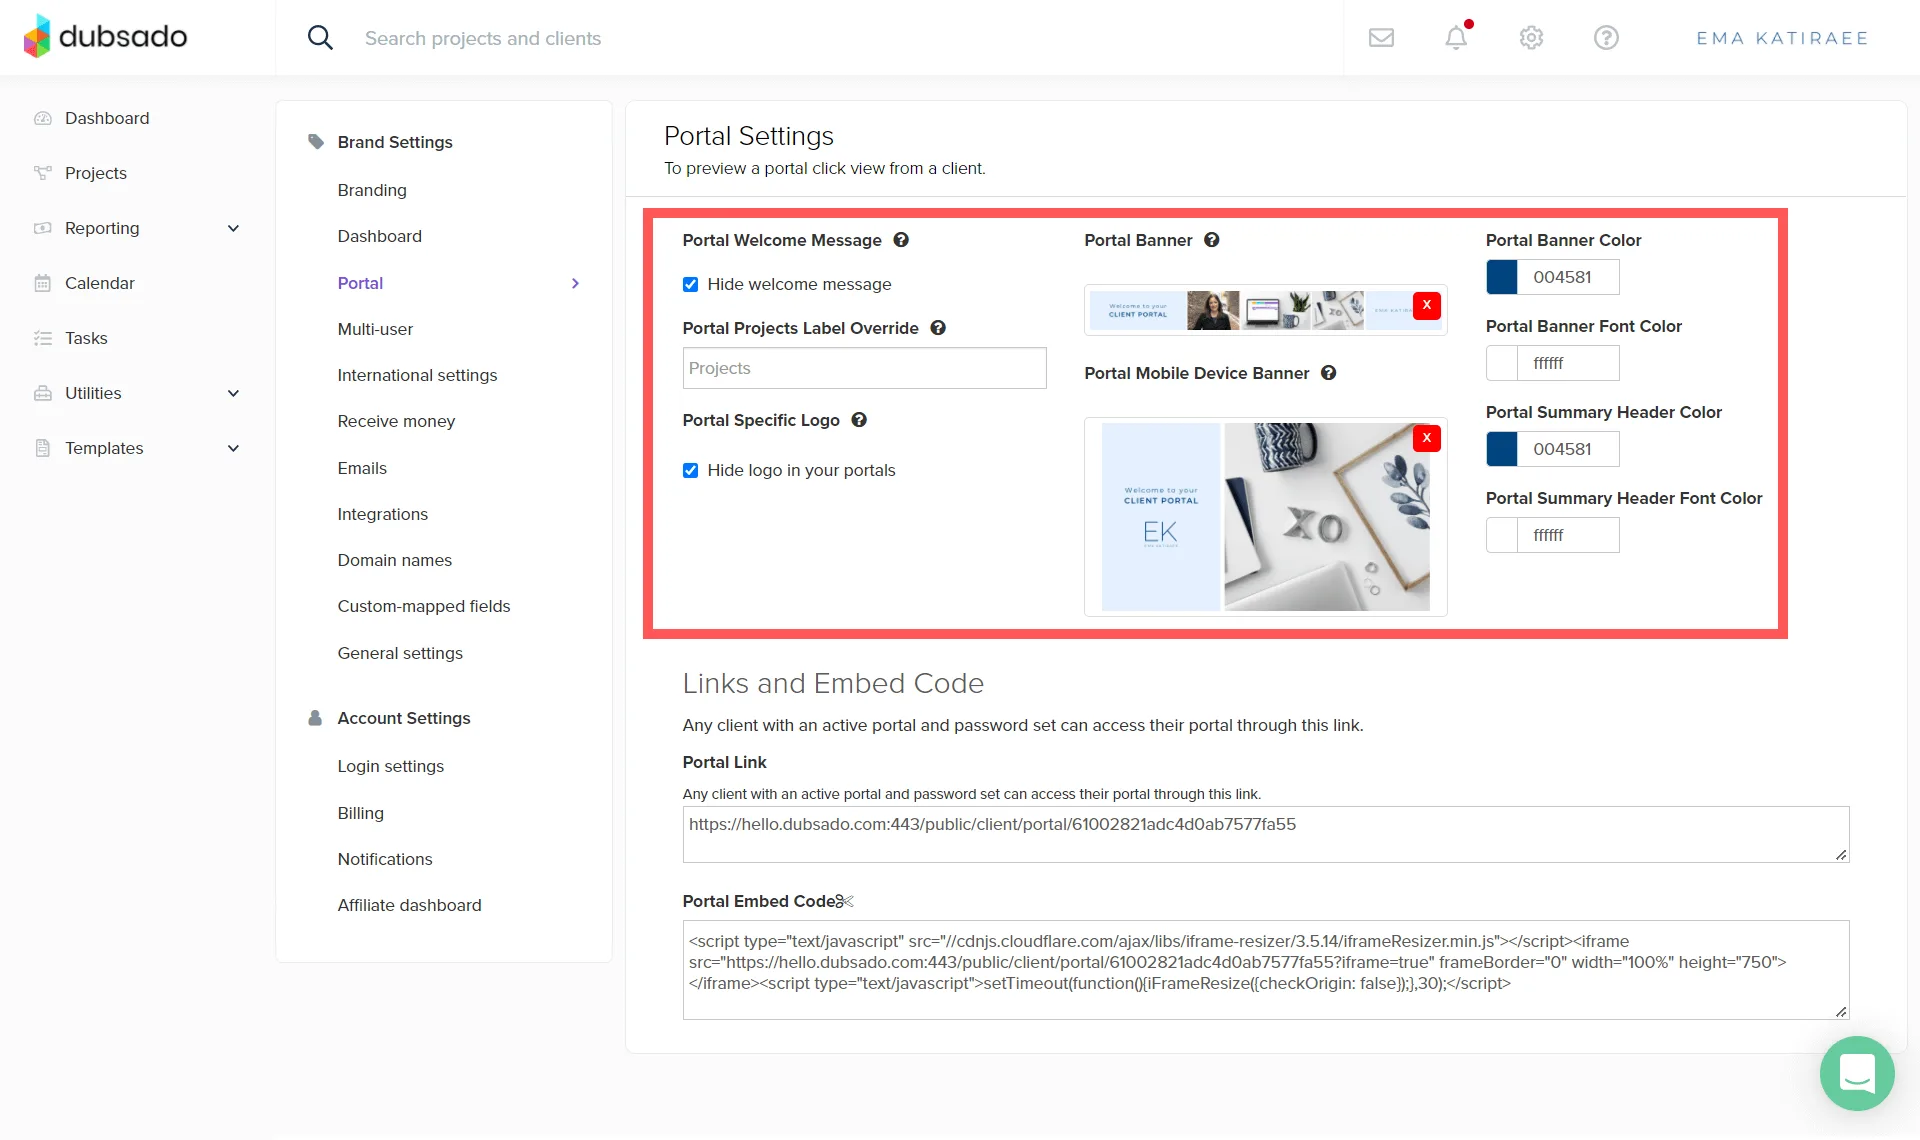The image size is (1920, 1140).
Task: Go to Dashboard in main sidebar
Action: [x=107, y=118]
